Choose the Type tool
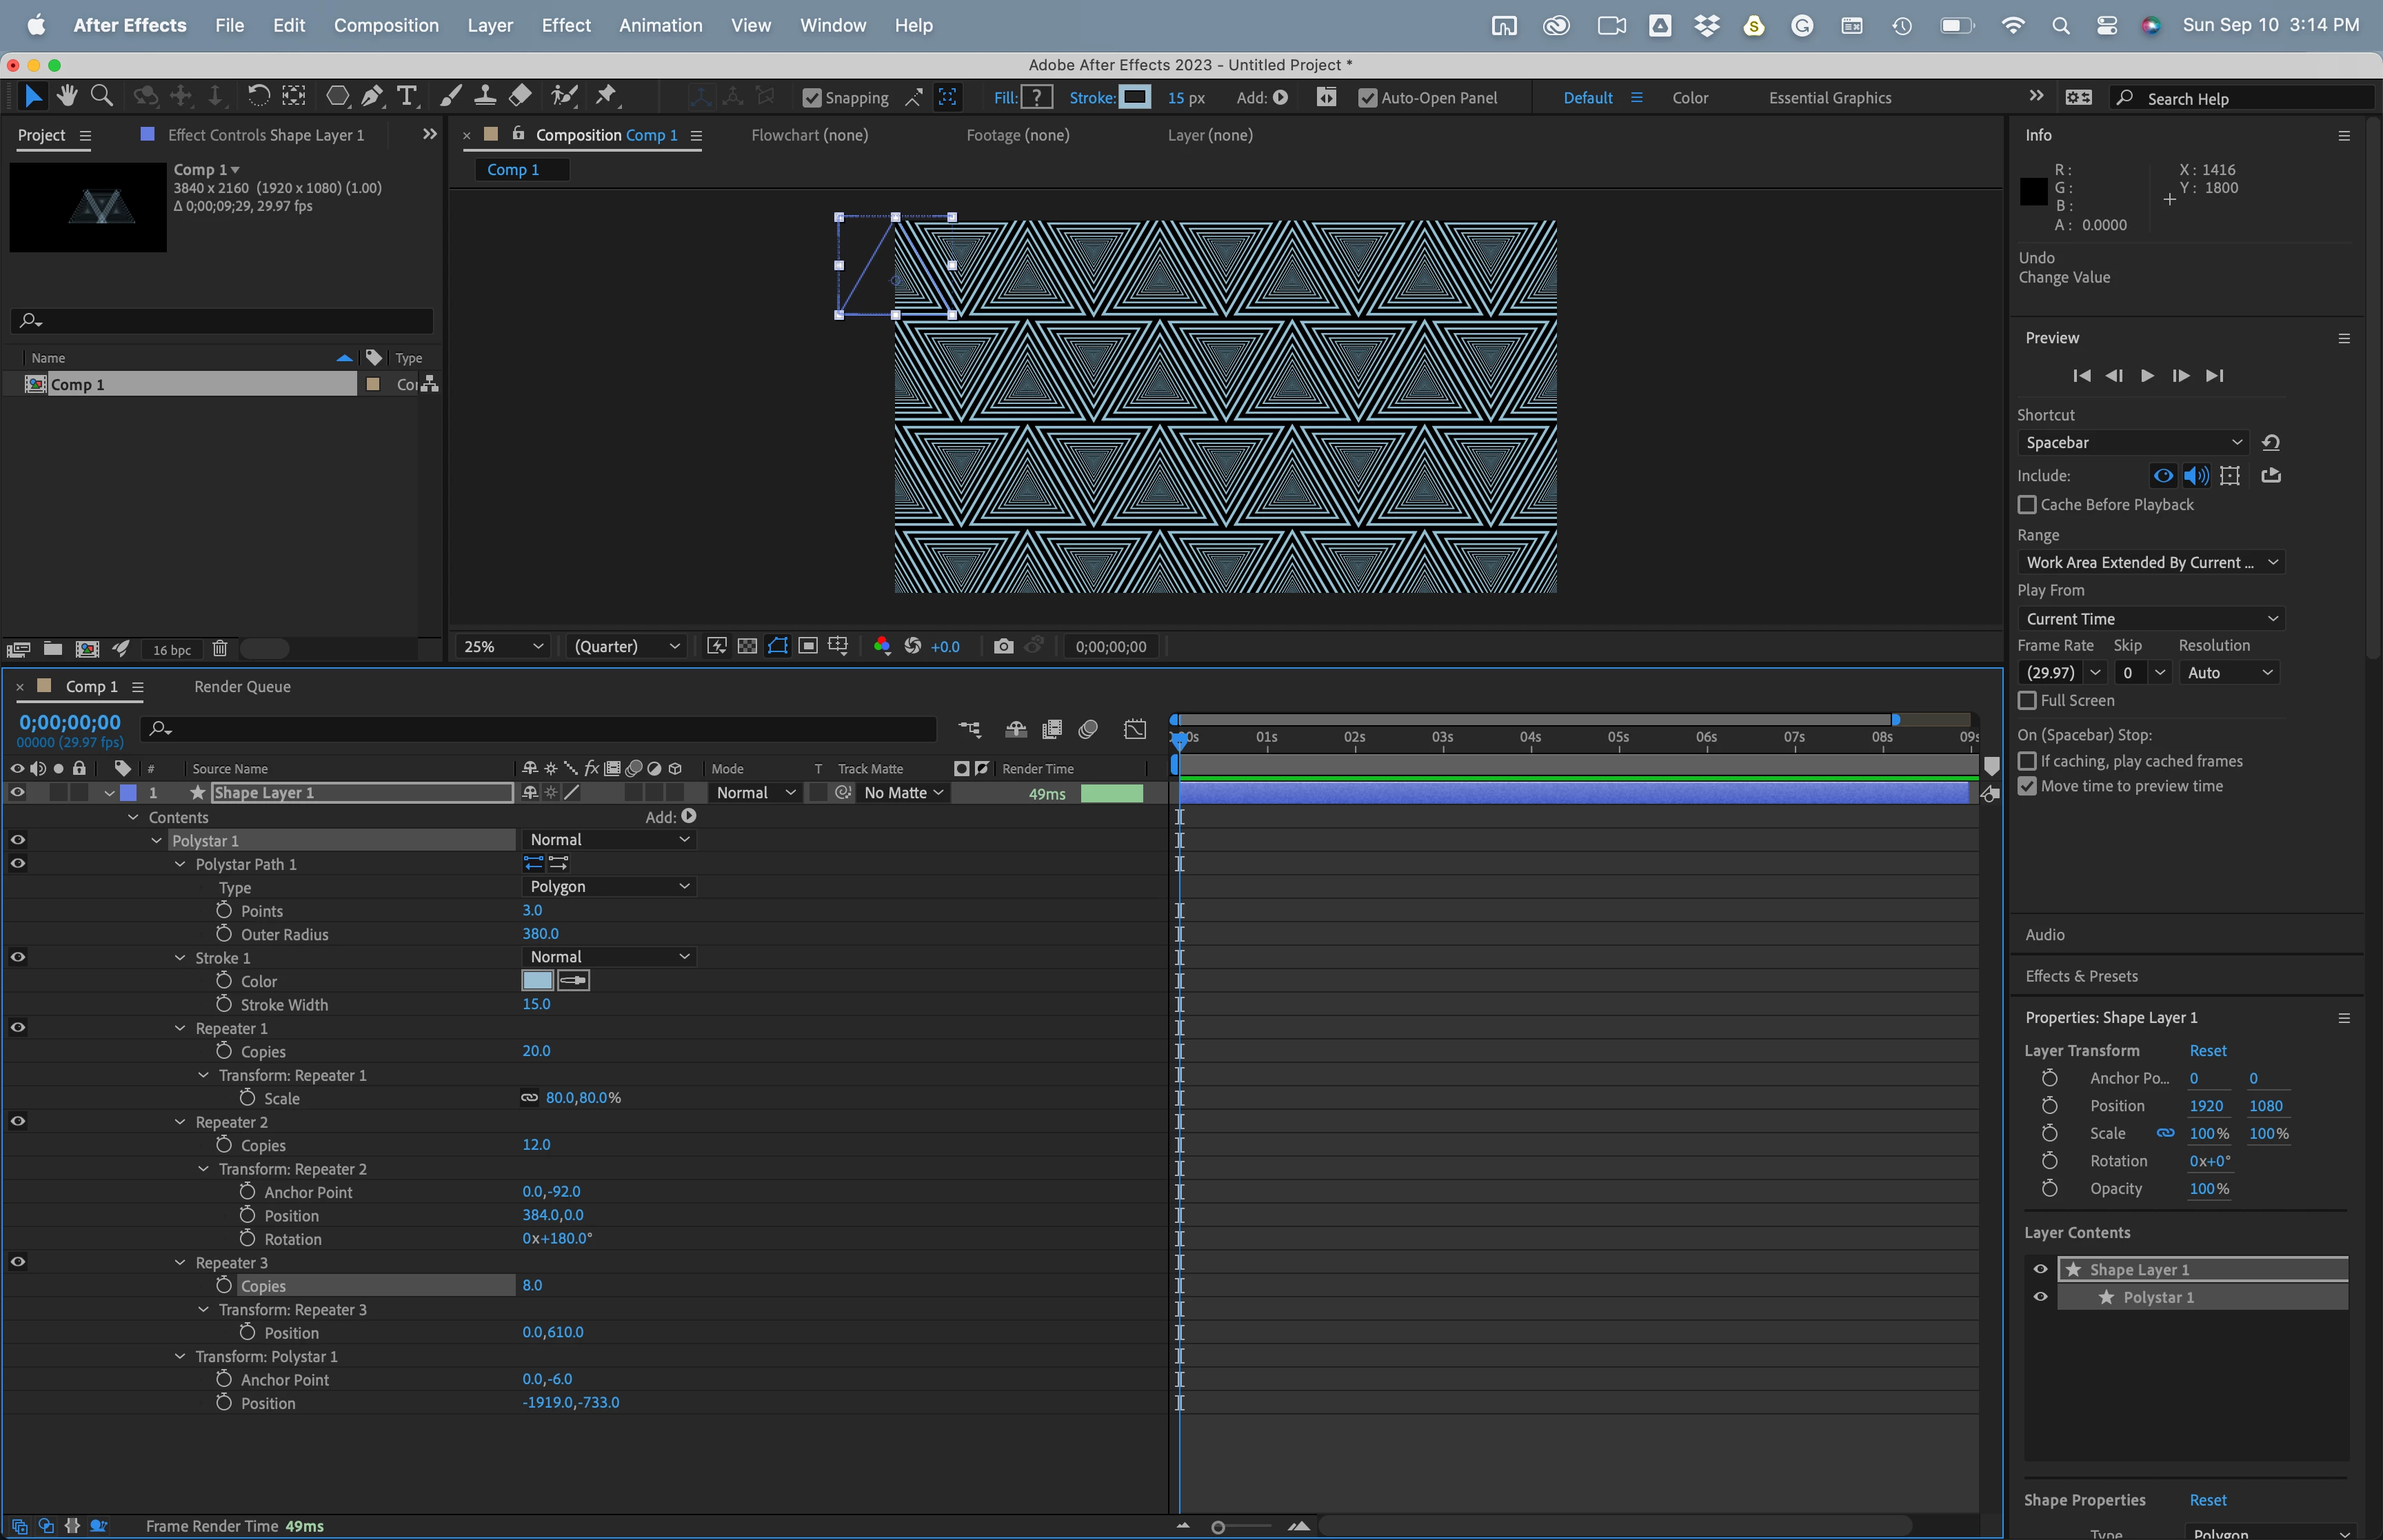The image size is (2383, 1540). (406, 96)
